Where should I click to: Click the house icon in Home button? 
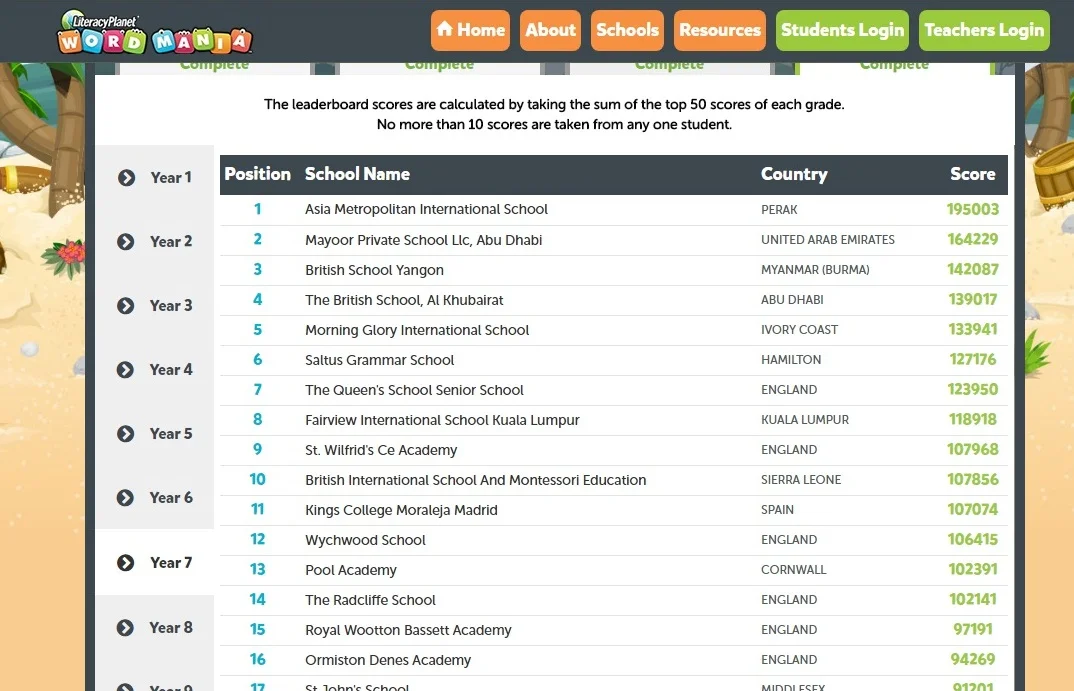click(x=445, y=29)
